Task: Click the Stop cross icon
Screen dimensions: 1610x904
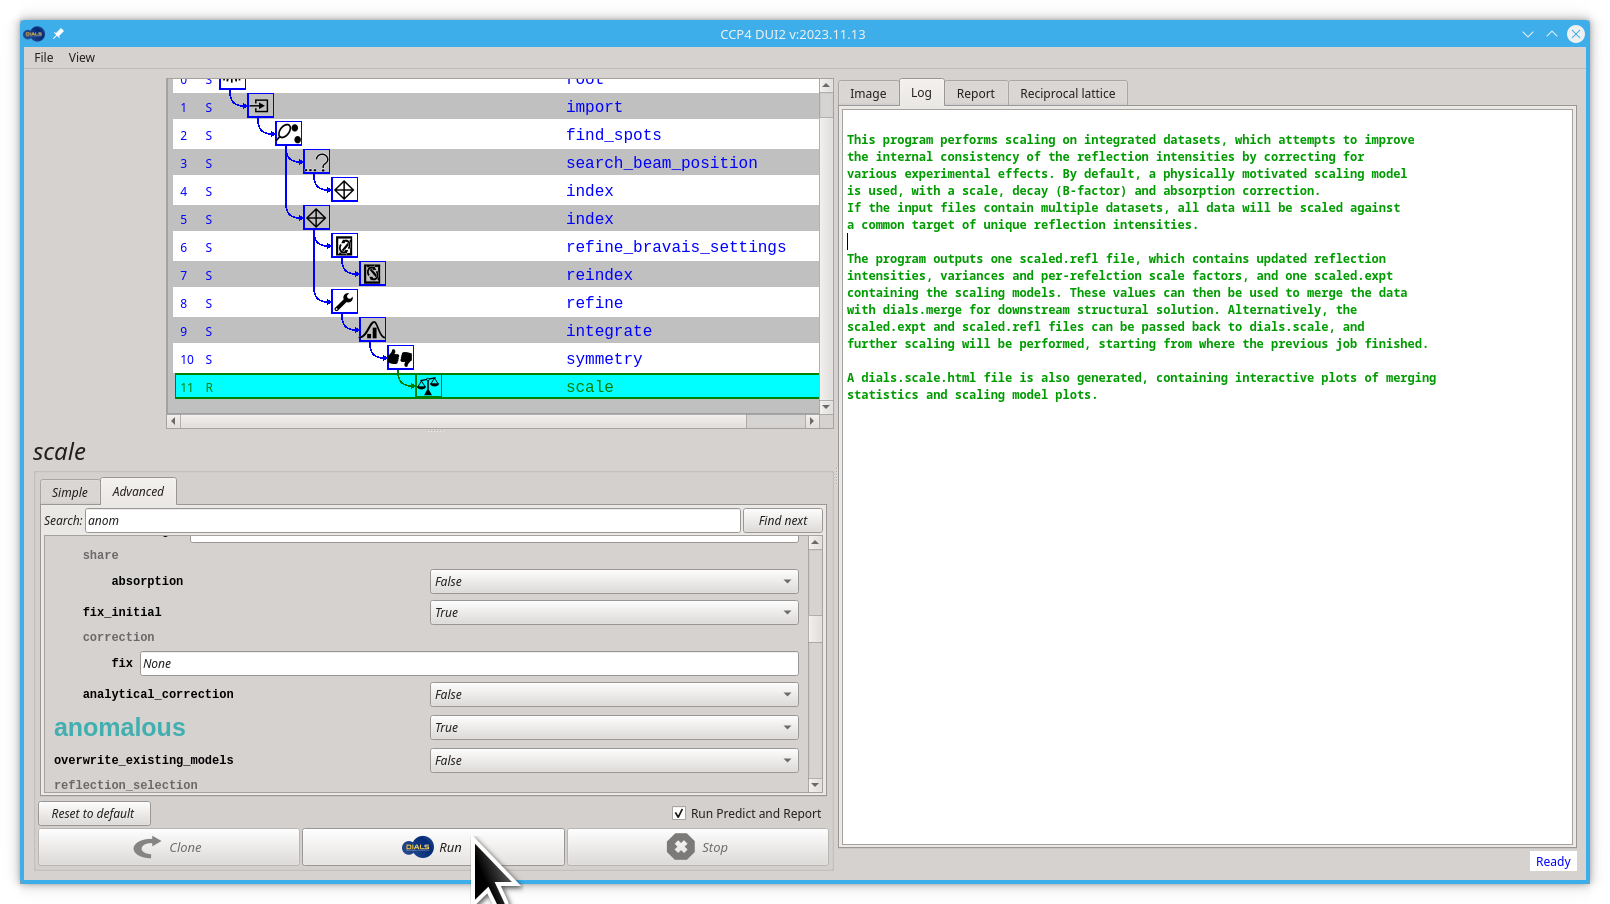Action: (x=680, y=847)
